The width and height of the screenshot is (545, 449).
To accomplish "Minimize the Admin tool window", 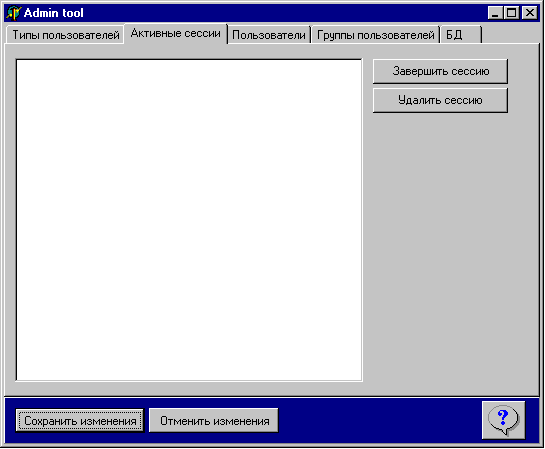I will [x=495, y=13].
